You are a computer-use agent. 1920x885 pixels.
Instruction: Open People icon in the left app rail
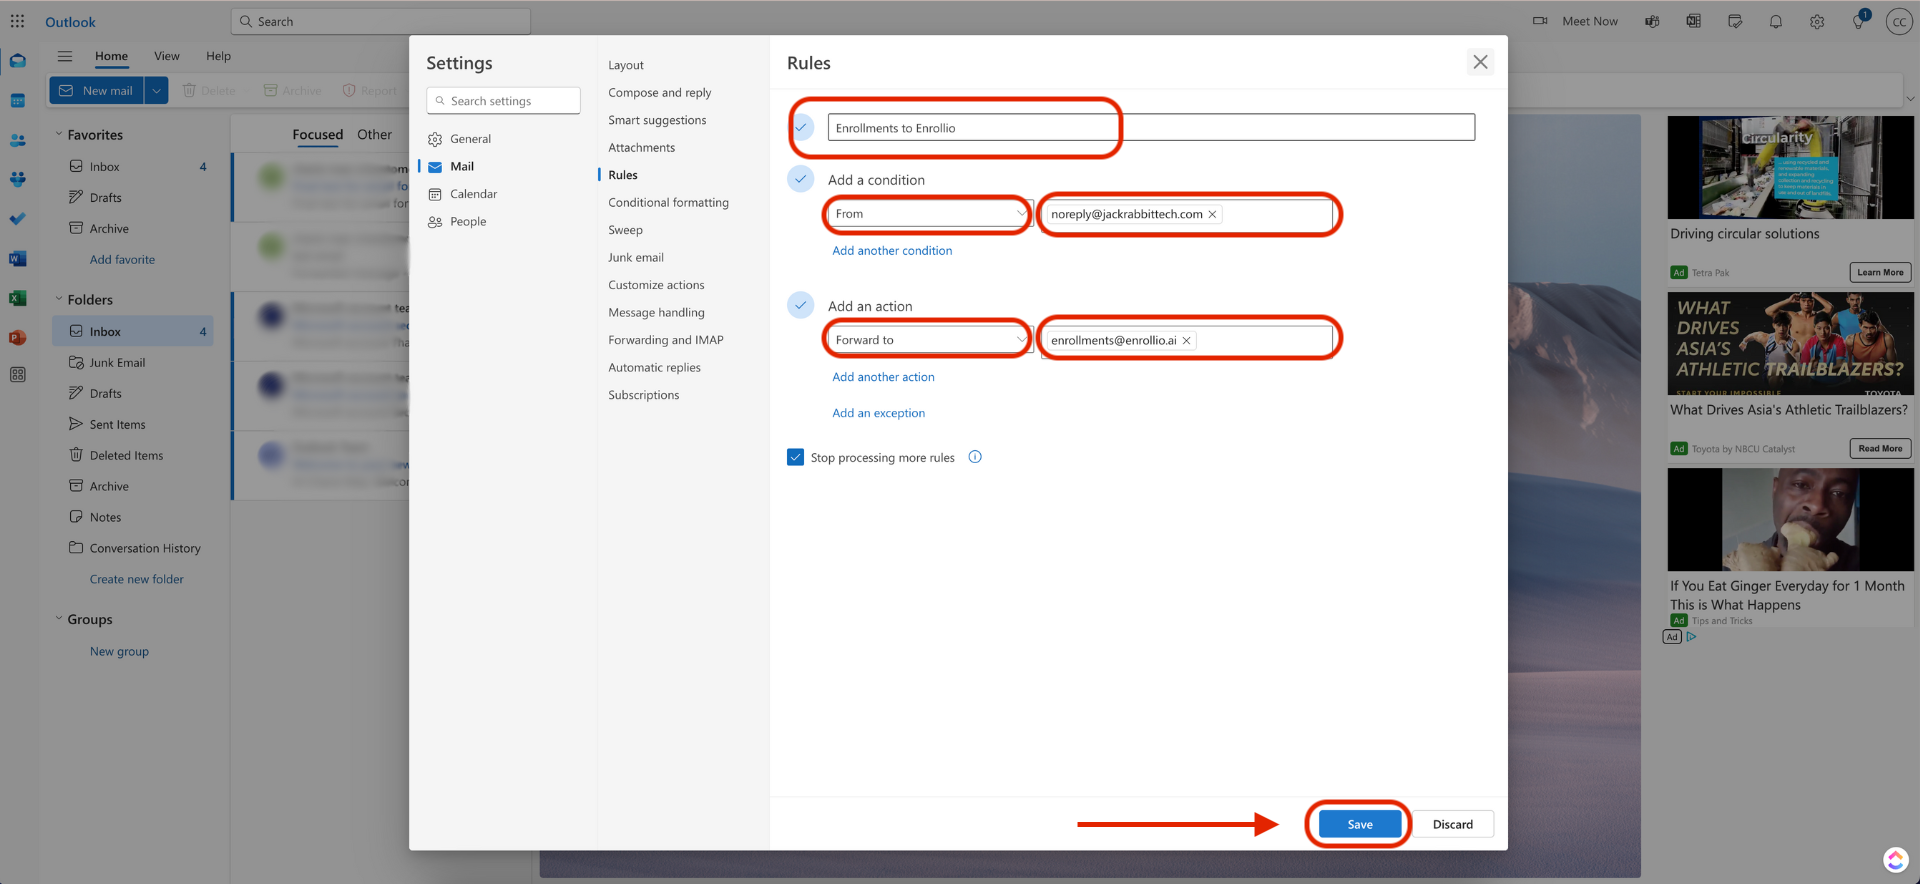pyautogui.click(x=17, y=141)
